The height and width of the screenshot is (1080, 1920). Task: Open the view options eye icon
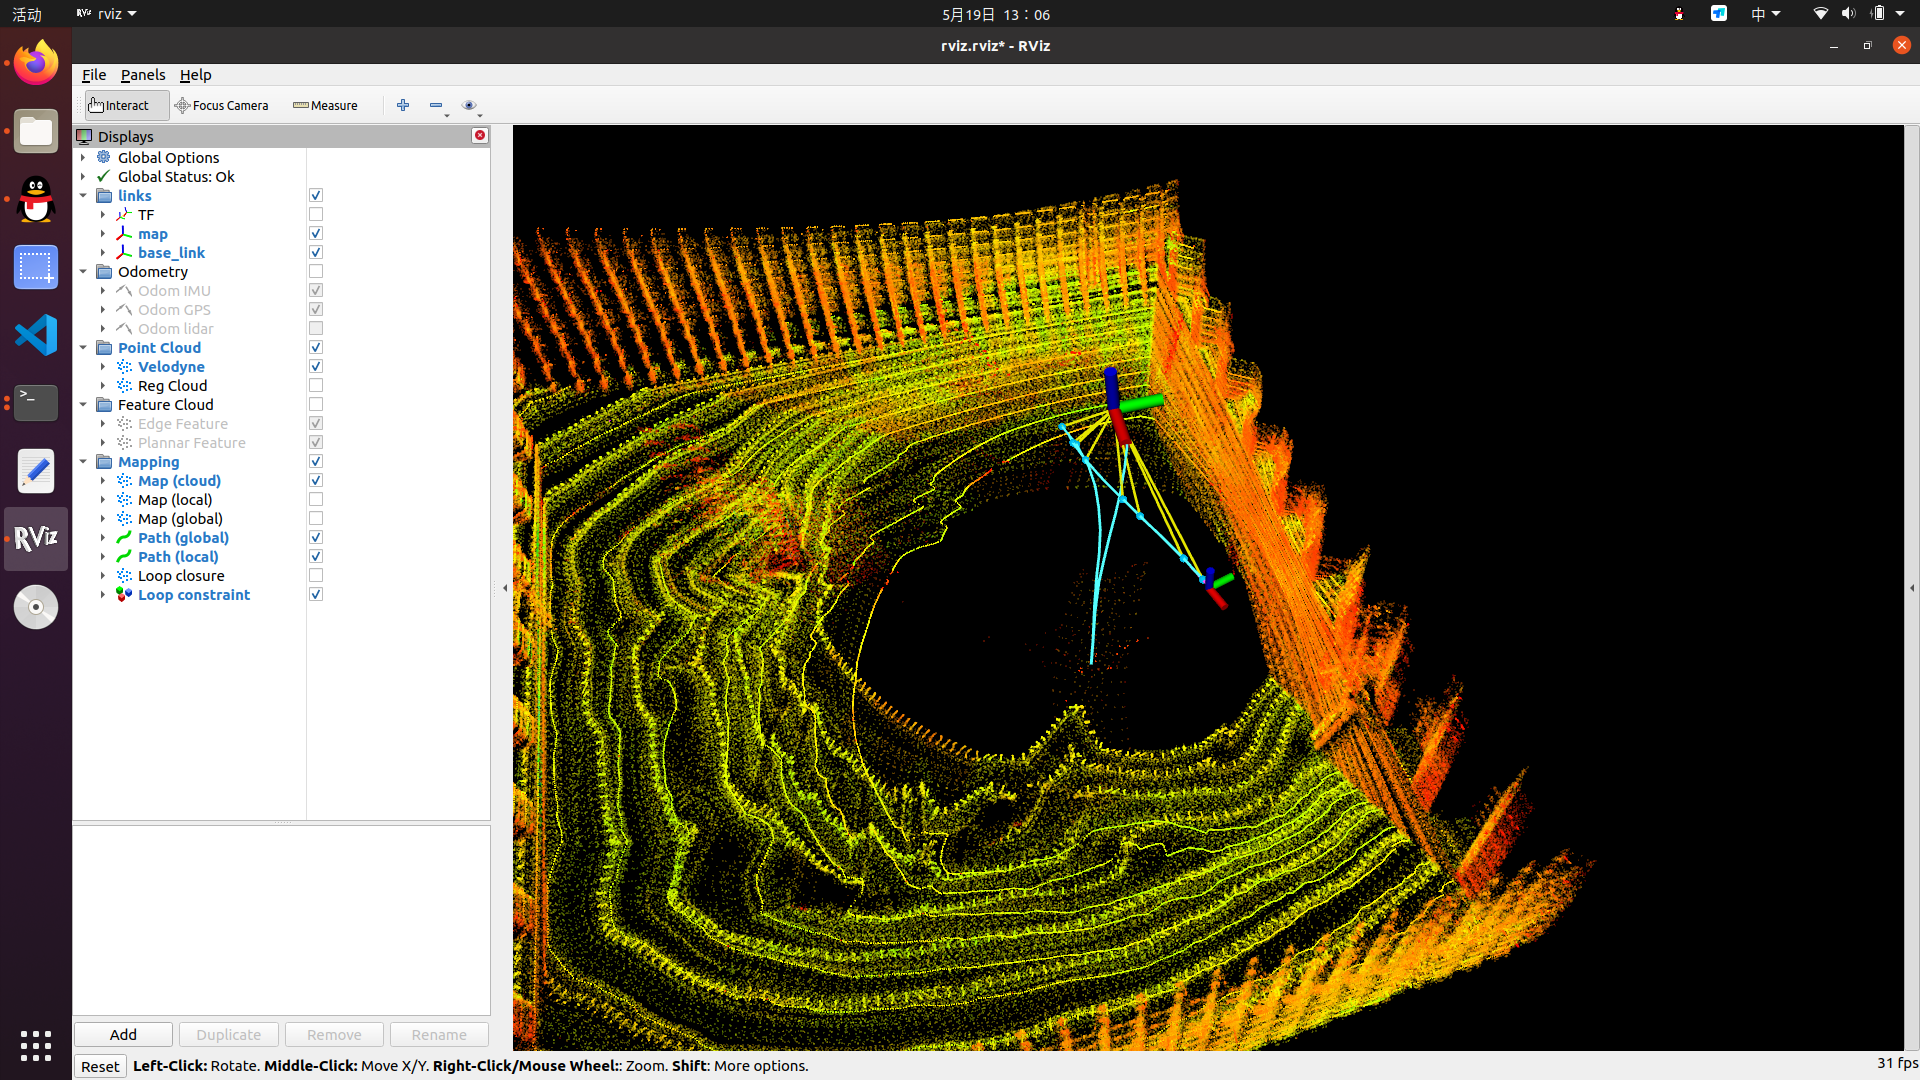point(469,105)
